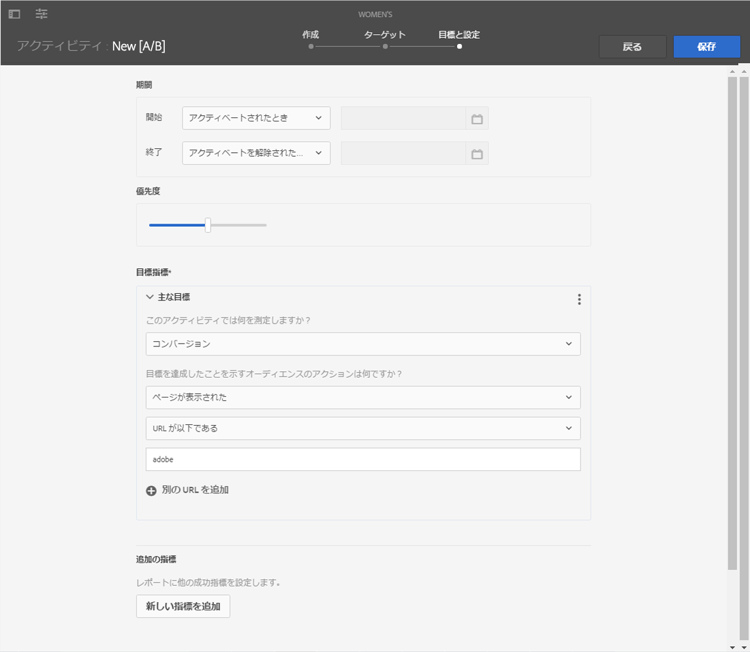750x652 pixels.
Task: Click the 別の URL を追加 link
Action: coord(195,490)
